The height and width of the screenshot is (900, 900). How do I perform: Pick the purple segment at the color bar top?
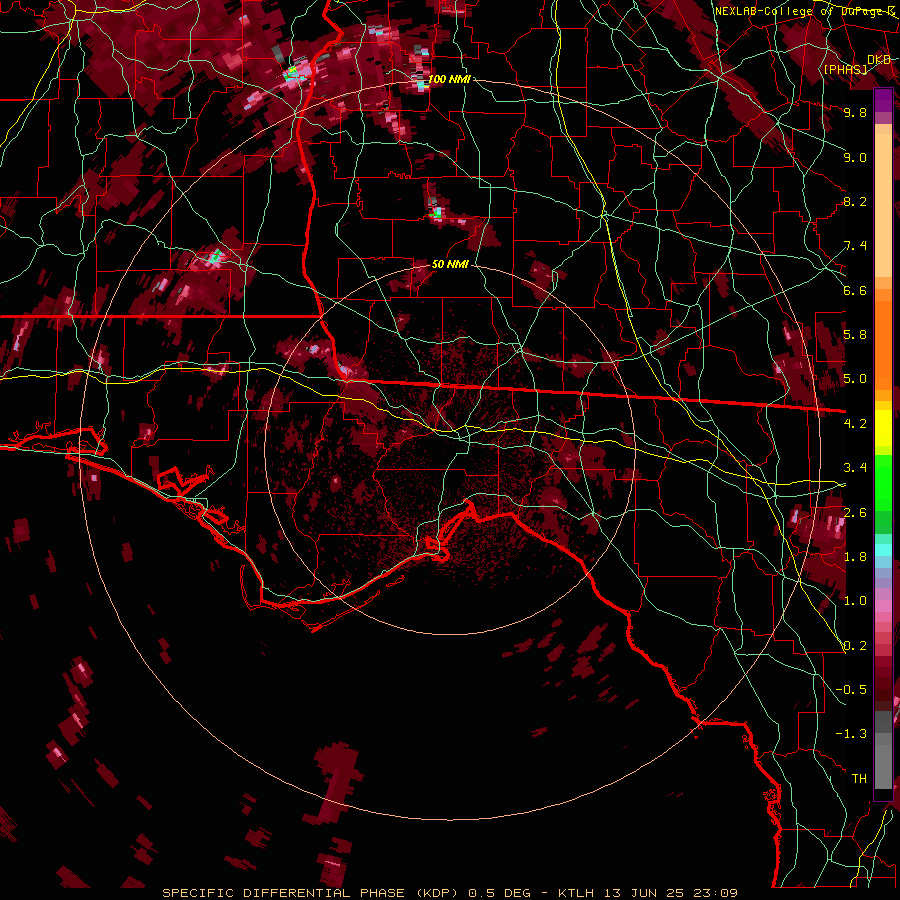(x=883, y=101)
